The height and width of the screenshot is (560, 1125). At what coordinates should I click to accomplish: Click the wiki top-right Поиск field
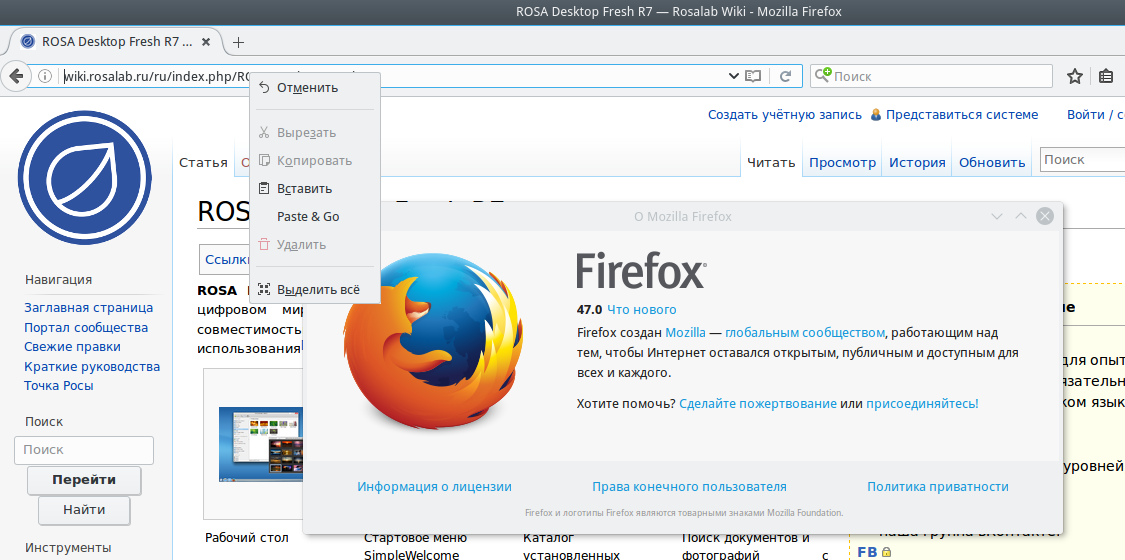[x=1083, y=160]
